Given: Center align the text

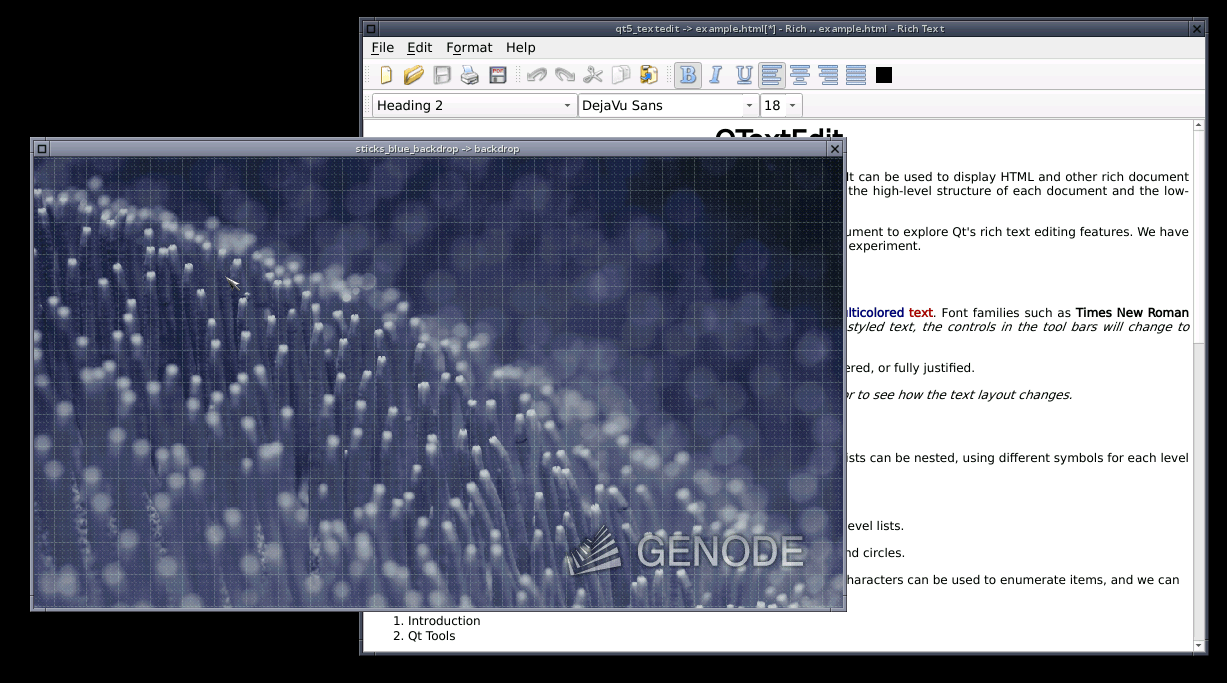Looking at the screenshot, I should click(800, 75).
